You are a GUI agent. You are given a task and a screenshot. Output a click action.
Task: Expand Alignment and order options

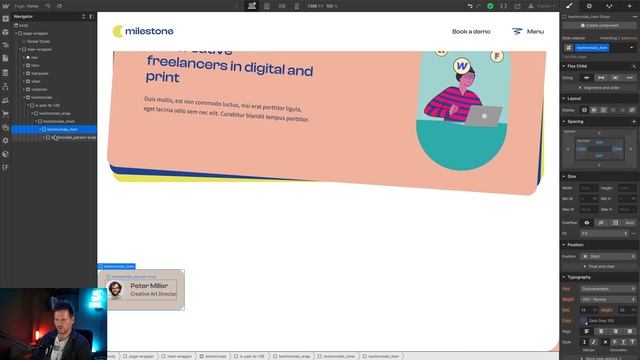click(599, 88)
